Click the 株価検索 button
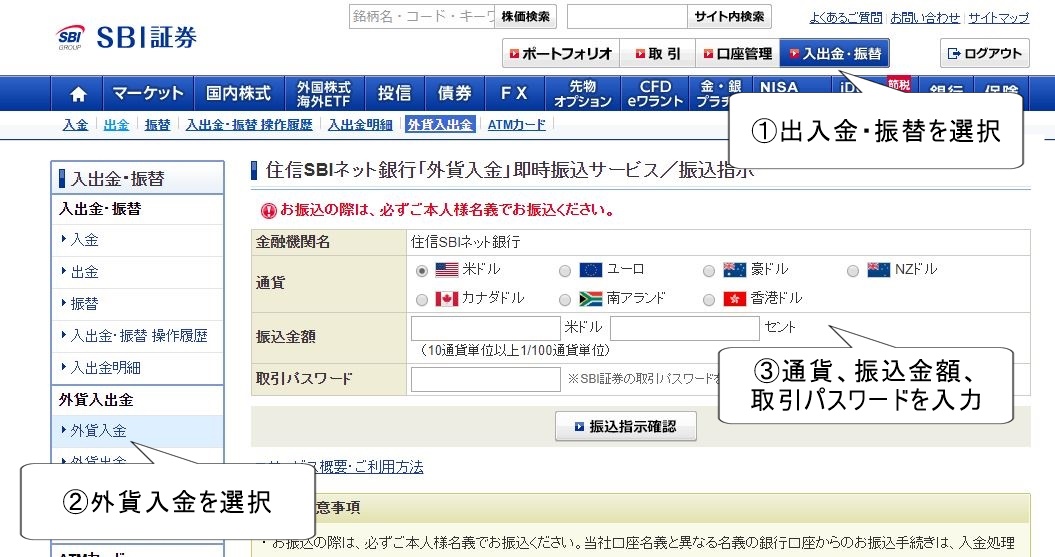 point(525,17)
